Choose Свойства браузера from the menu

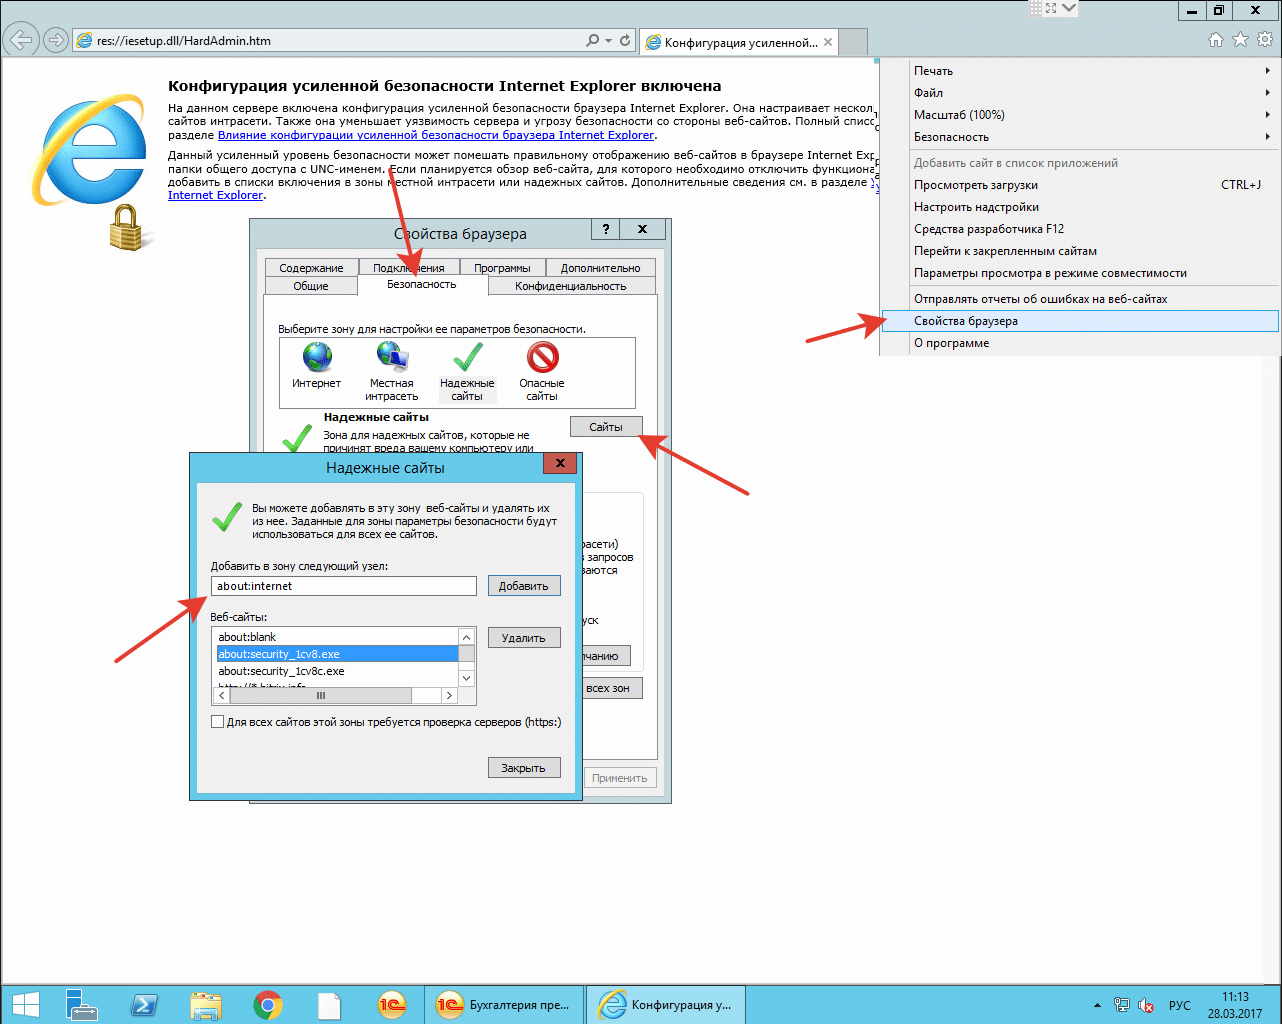[966, 321]
